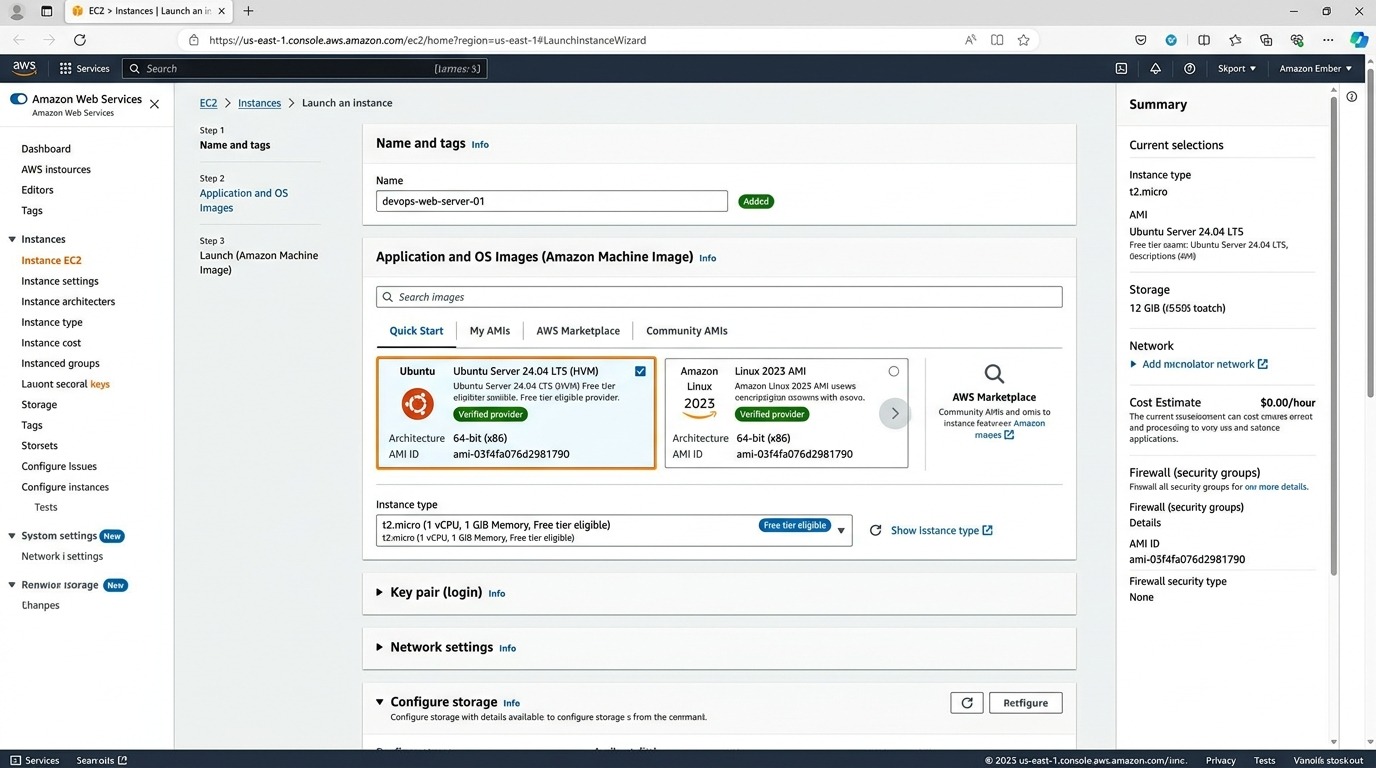
Task: Open the Skport region dropdown
Action: pos(1237,69)
